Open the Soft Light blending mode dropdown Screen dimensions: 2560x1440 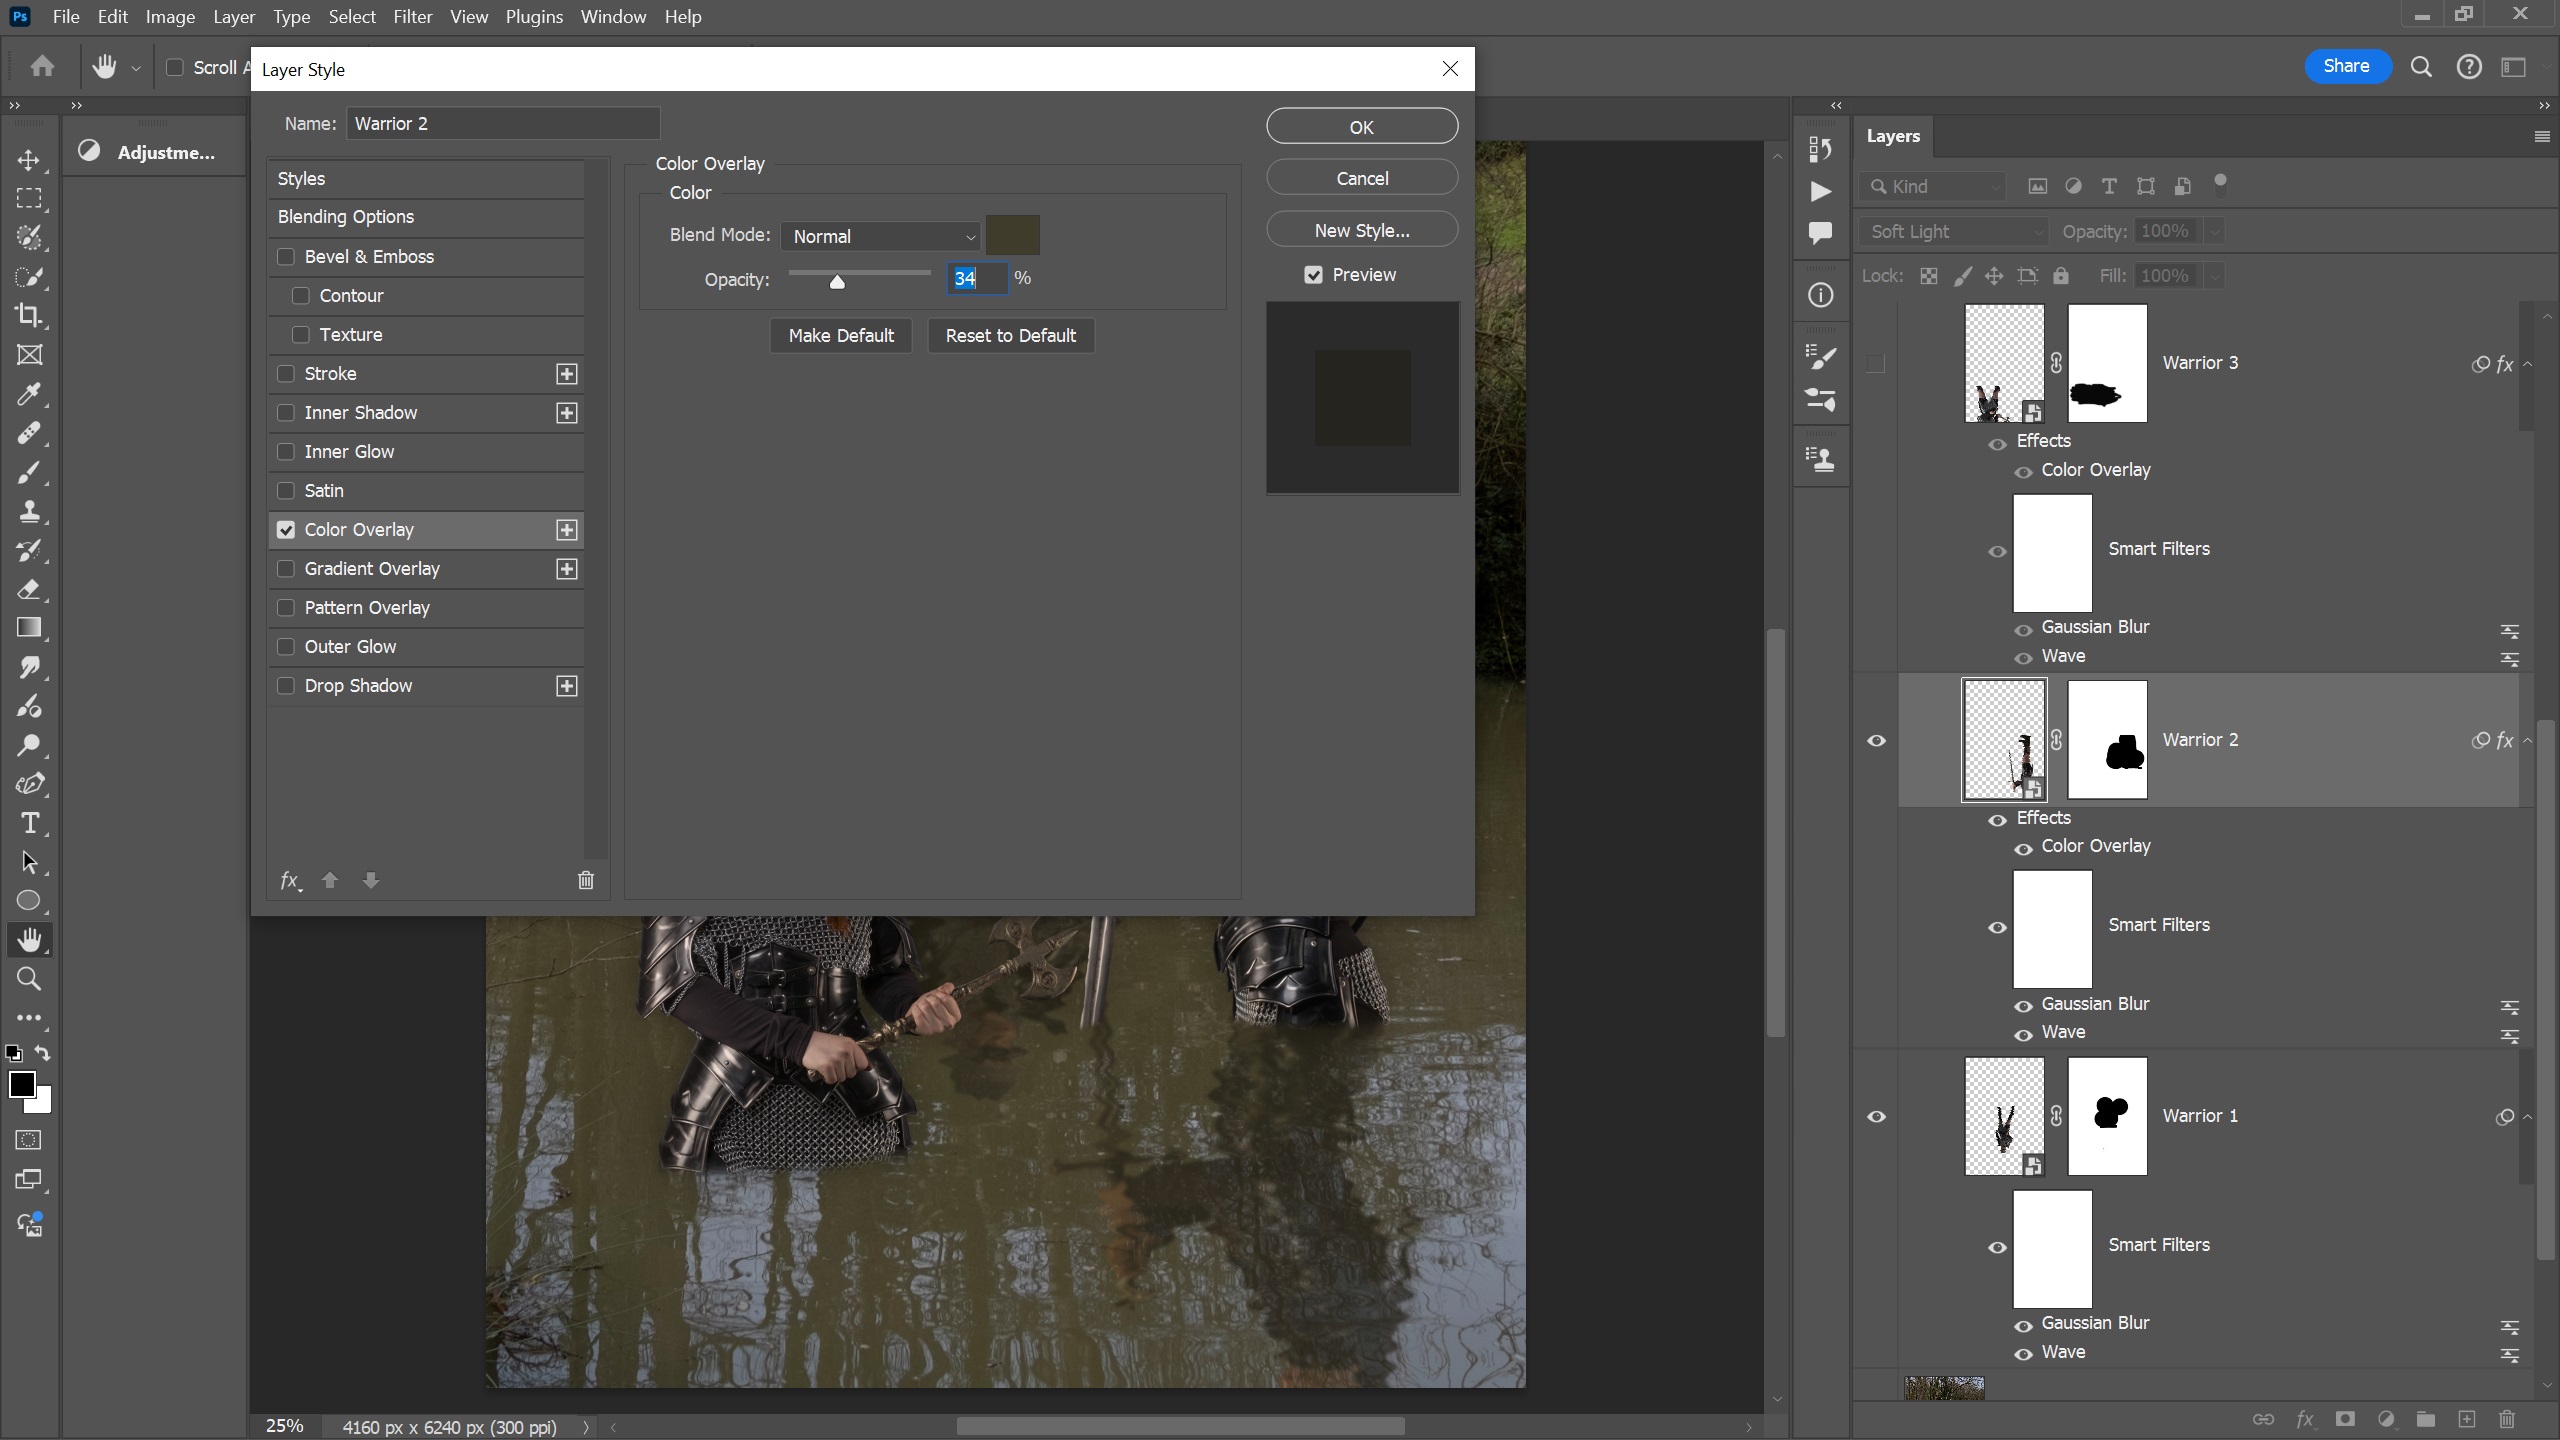[1954, 231]
